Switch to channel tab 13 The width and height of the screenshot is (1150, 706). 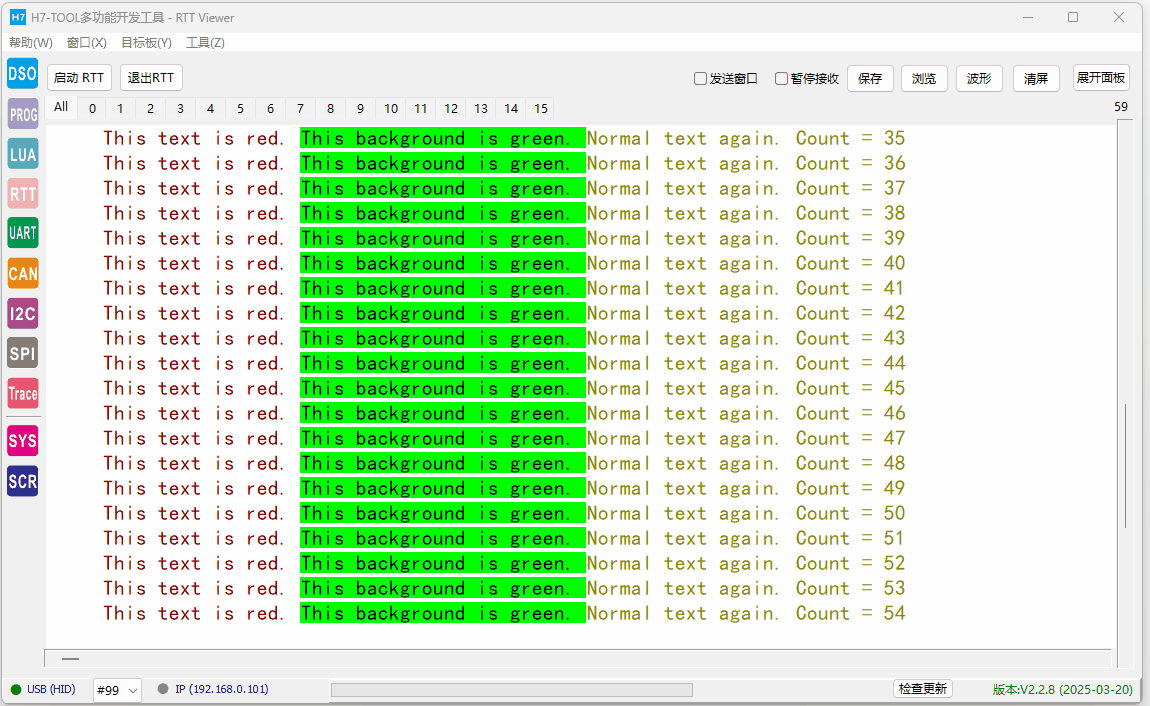(x=481, y=109)
